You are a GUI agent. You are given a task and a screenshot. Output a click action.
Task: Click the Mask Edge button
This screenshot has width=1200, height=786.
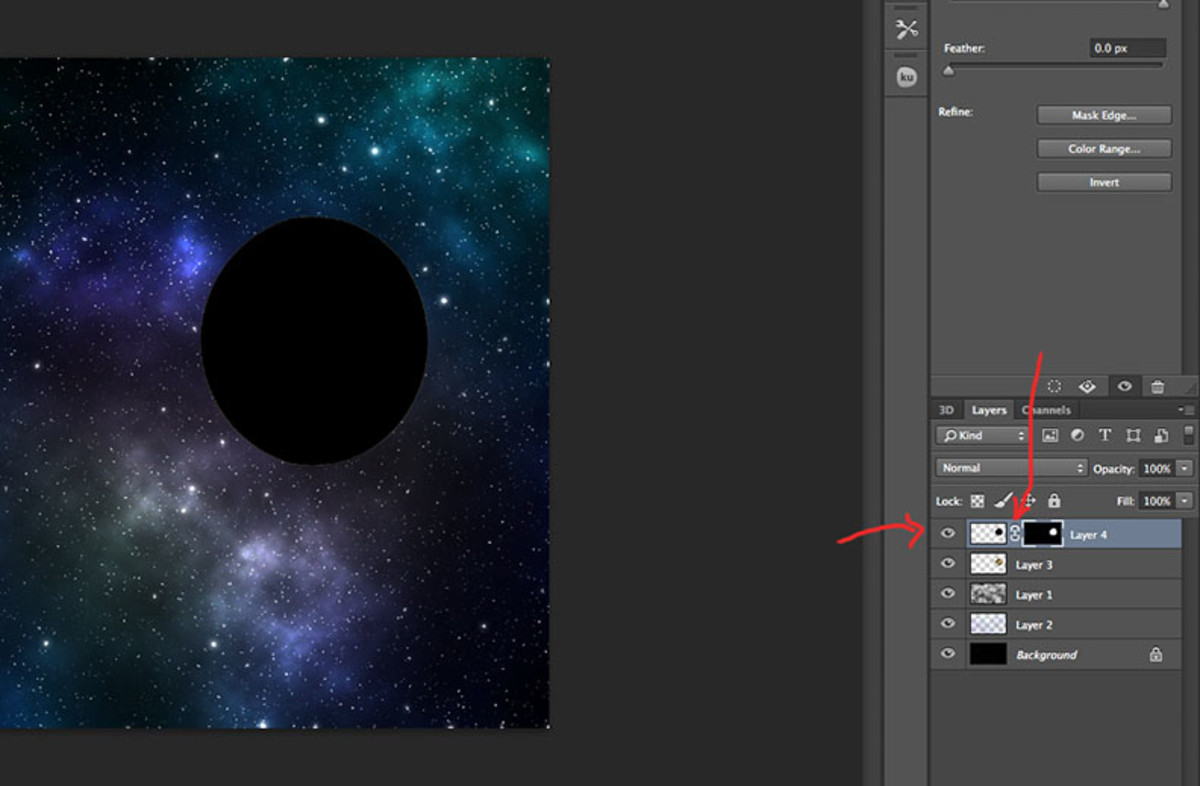point(1104,114)
